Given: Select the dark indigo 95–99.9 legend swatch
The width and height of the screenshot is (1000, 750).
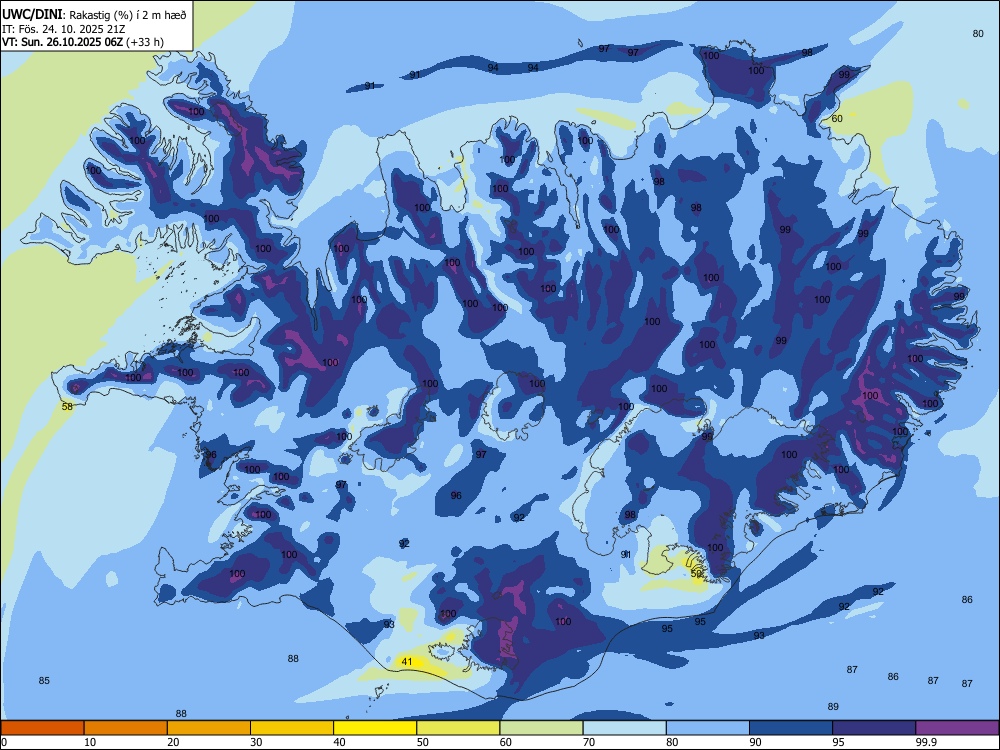Looking at the screenshot, I should click(874, 728).
